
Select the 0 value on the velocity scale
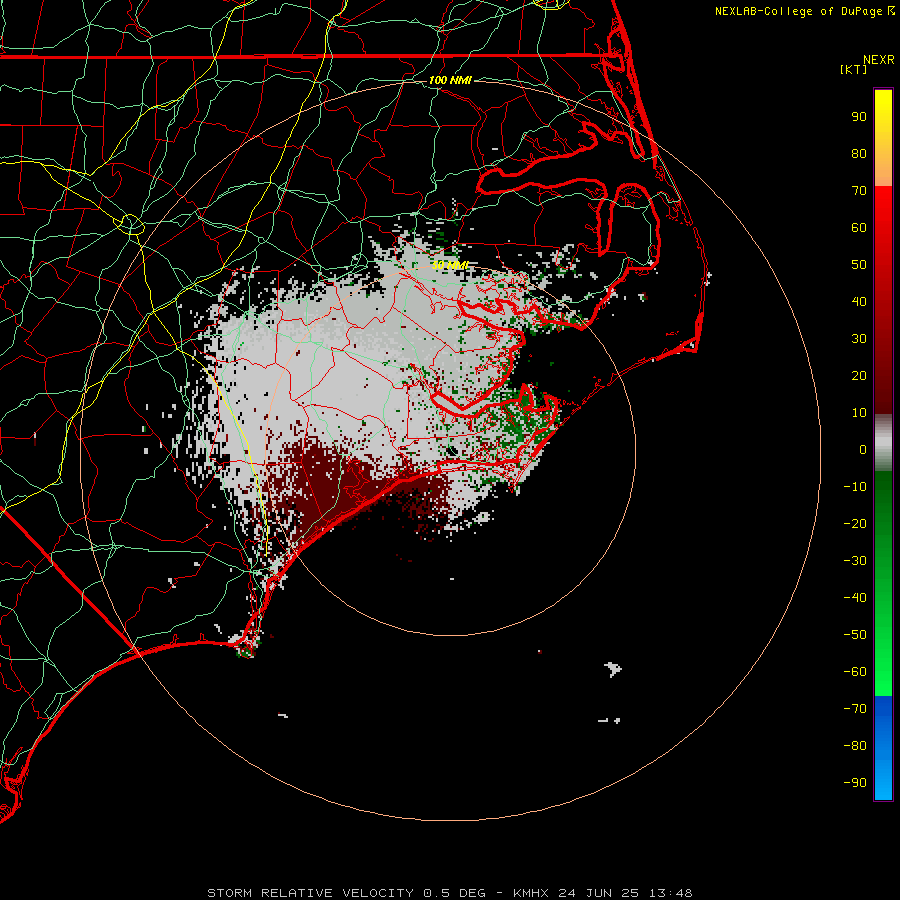863,450
